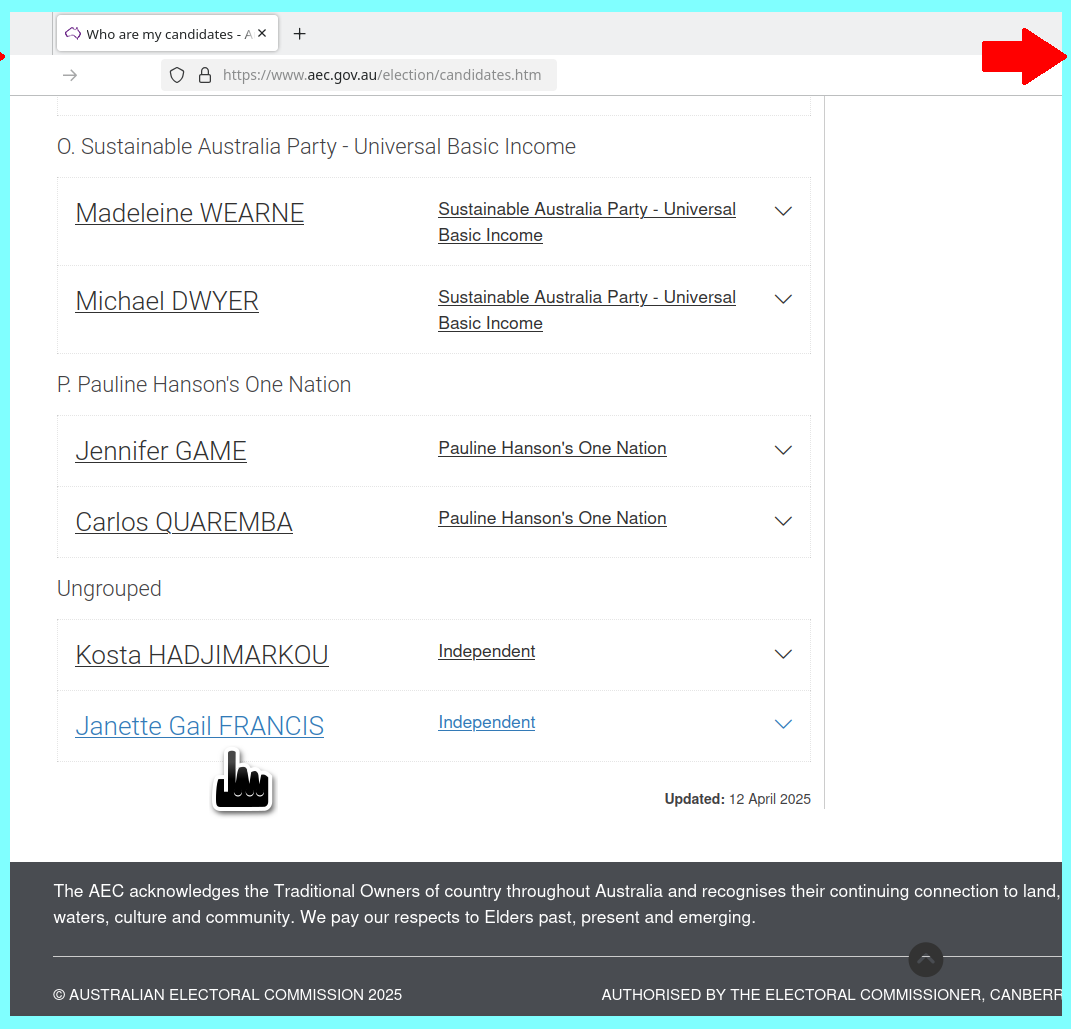
Task: Open Janette Gail FRANCIS candidate link
Action: 199,726
